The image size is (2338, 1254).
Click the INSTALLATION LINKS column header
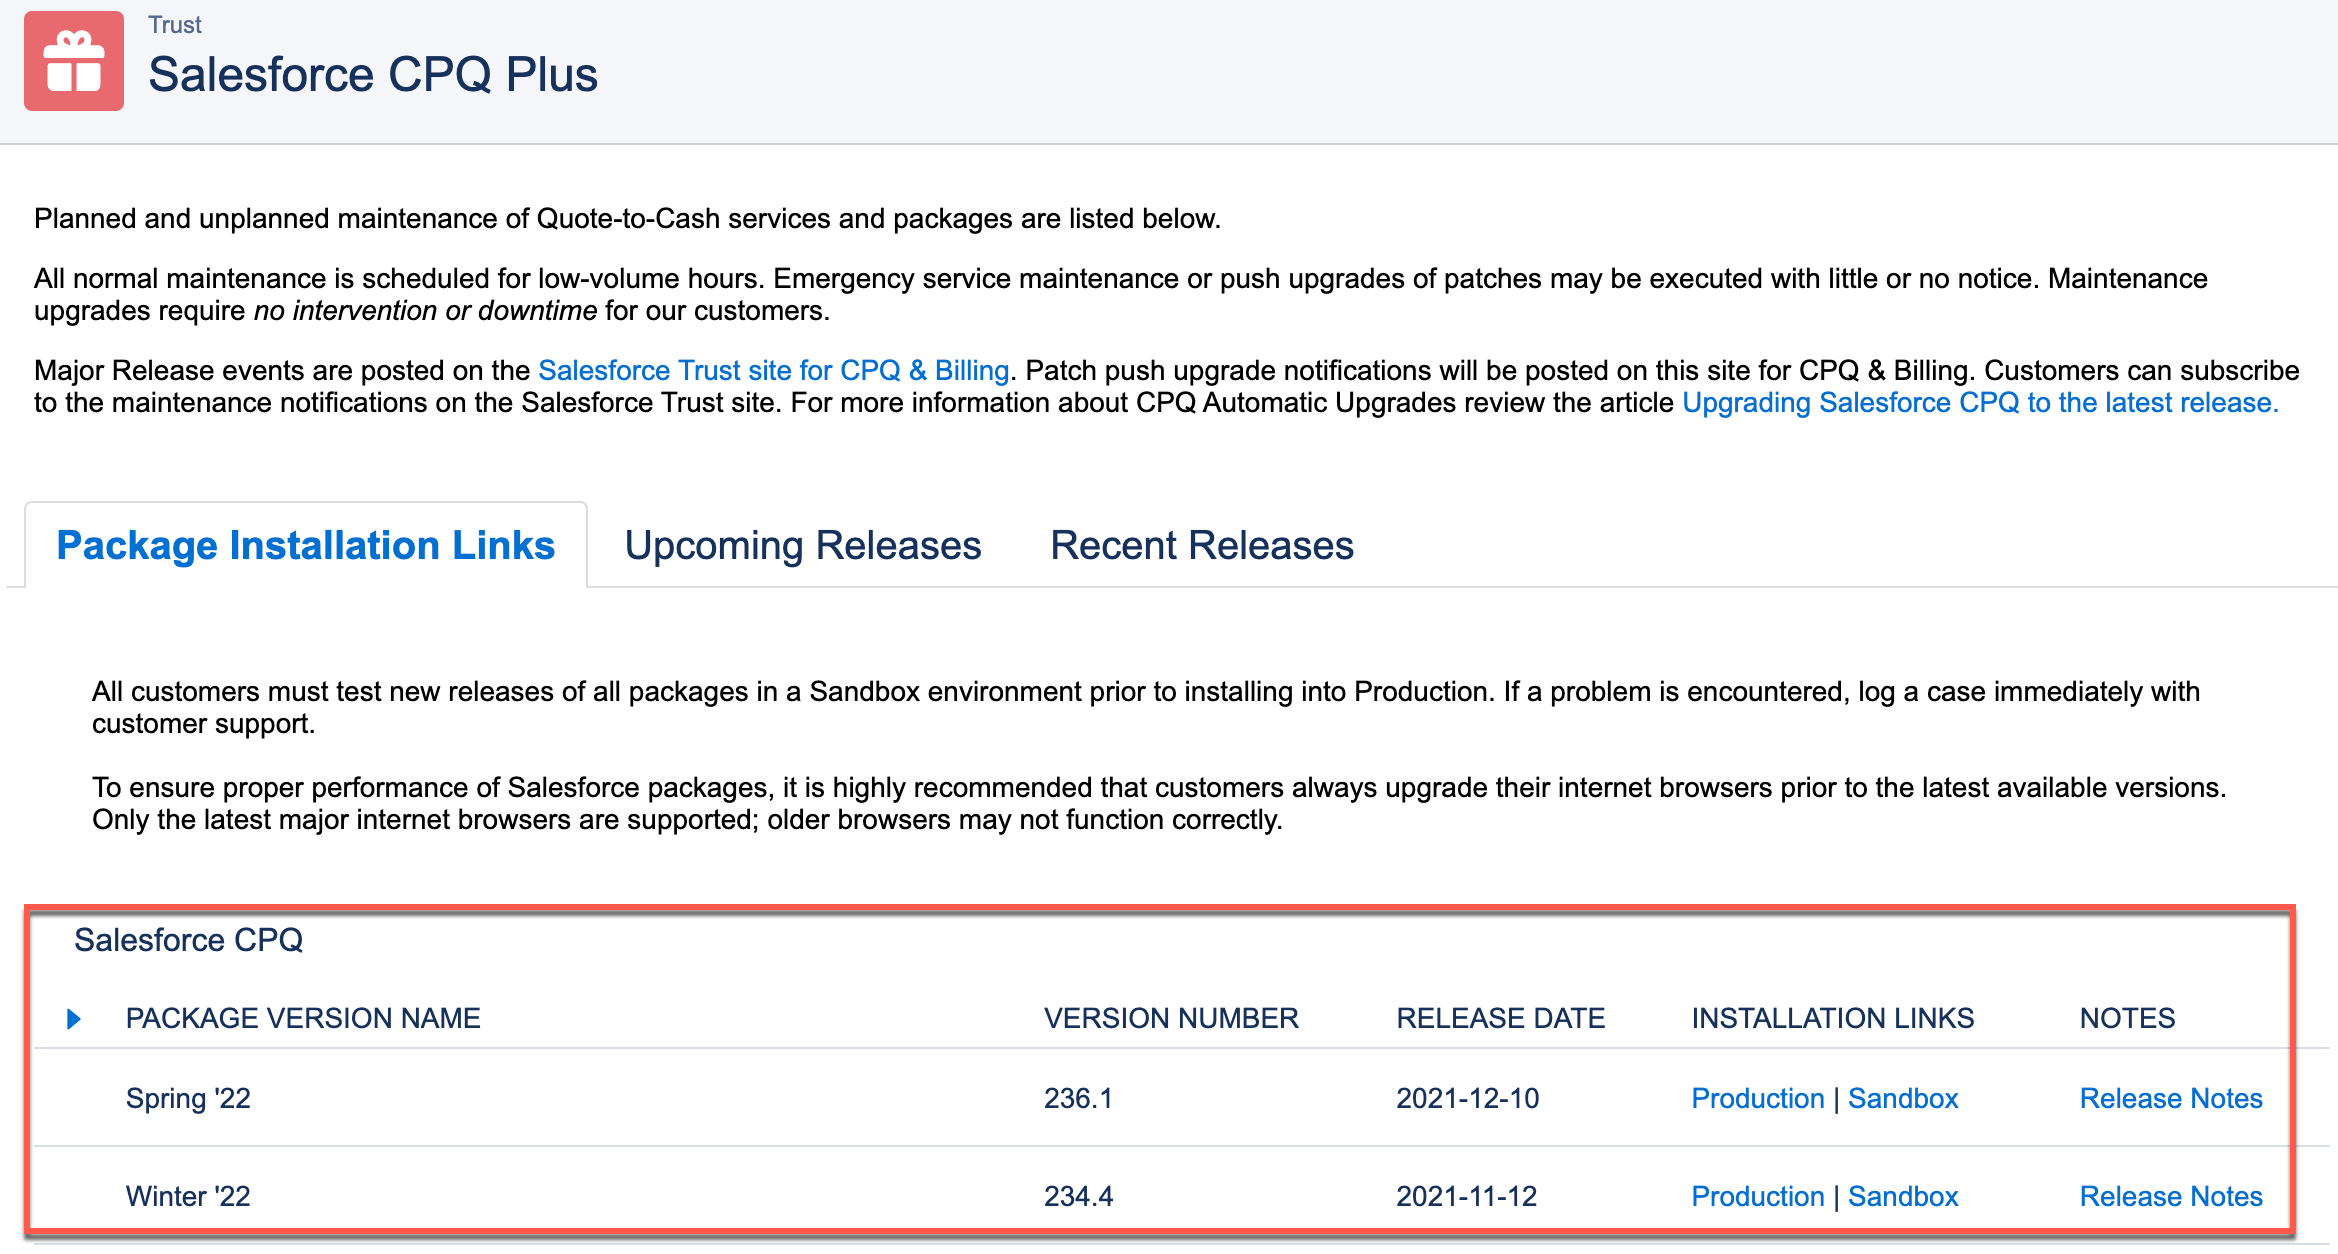1832,1018
